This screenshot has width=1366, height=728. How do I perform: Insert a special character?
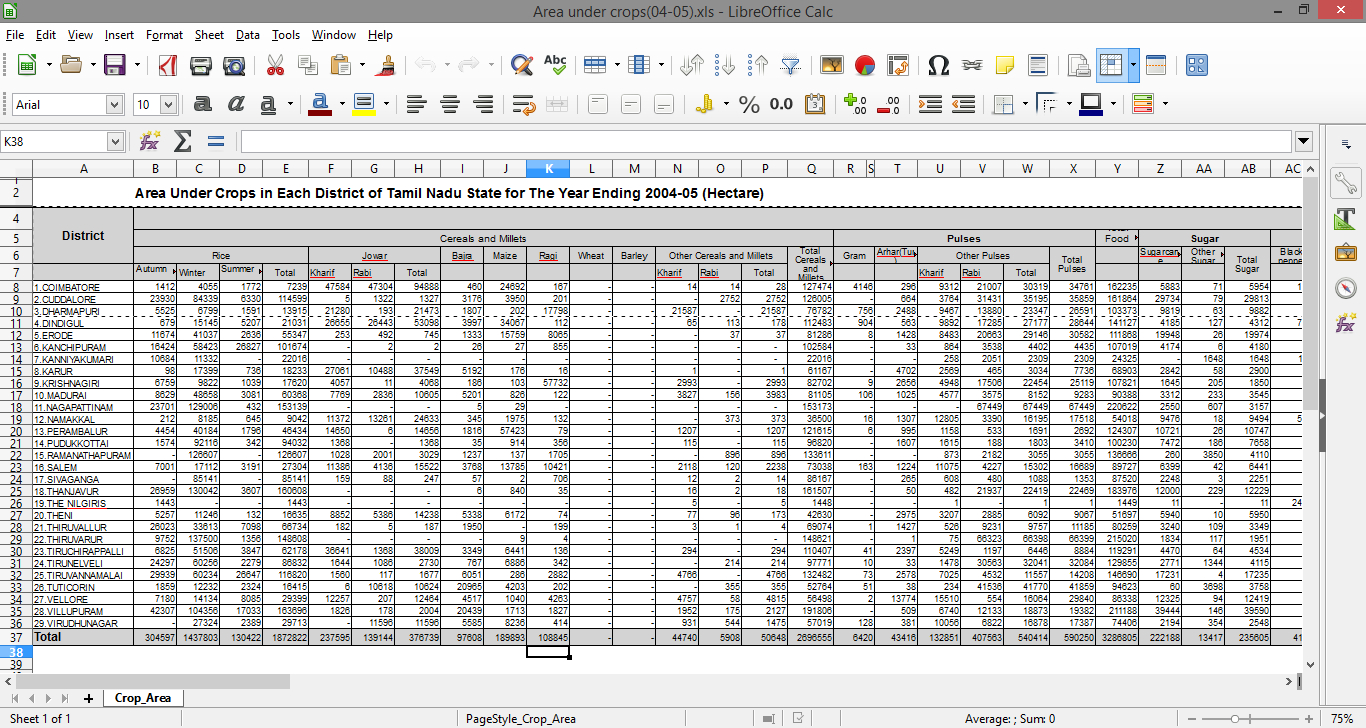point(938,65)
